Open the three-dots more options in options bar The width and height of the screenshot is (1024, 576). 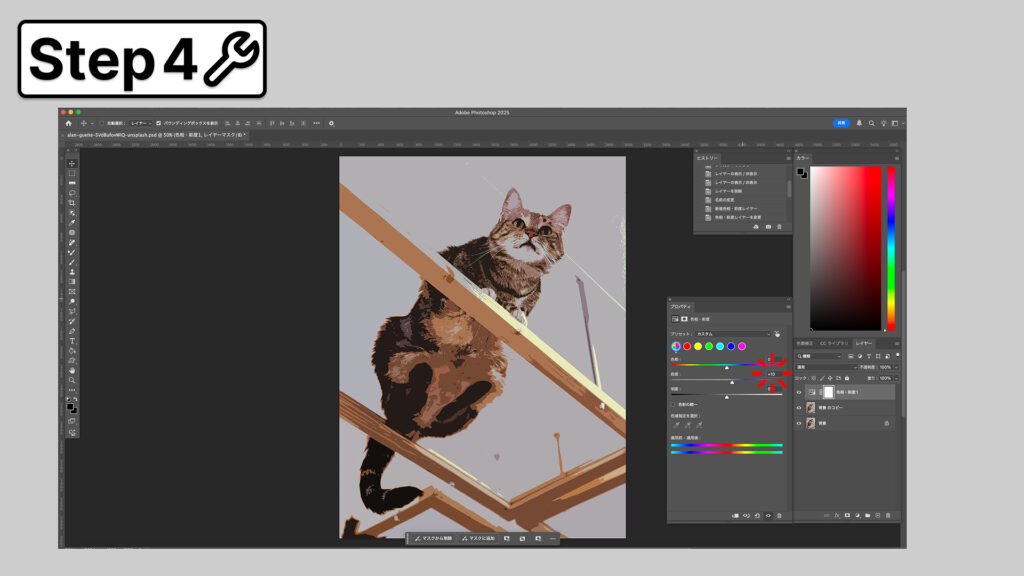(317, 123)
